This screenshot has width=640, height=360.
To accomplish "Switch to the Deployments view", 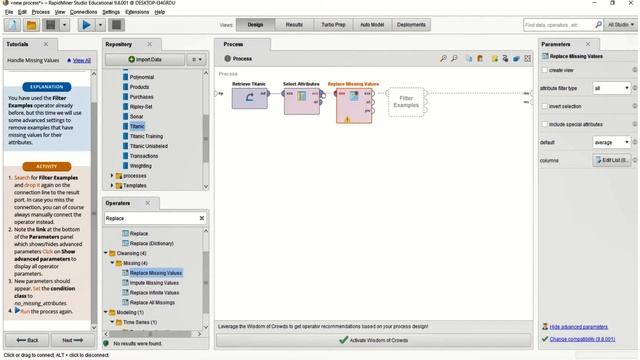I will click(411, 25).
